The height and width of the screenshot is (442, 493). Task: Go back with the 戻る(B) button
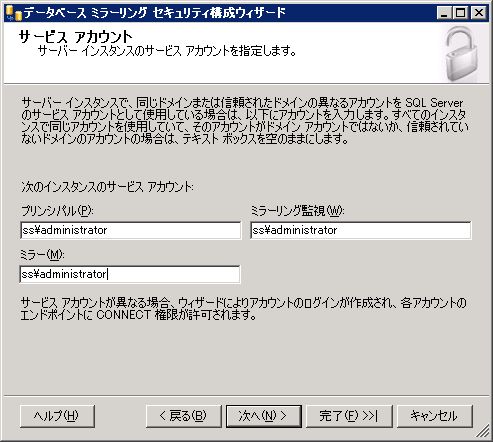[x=184, y=416]
